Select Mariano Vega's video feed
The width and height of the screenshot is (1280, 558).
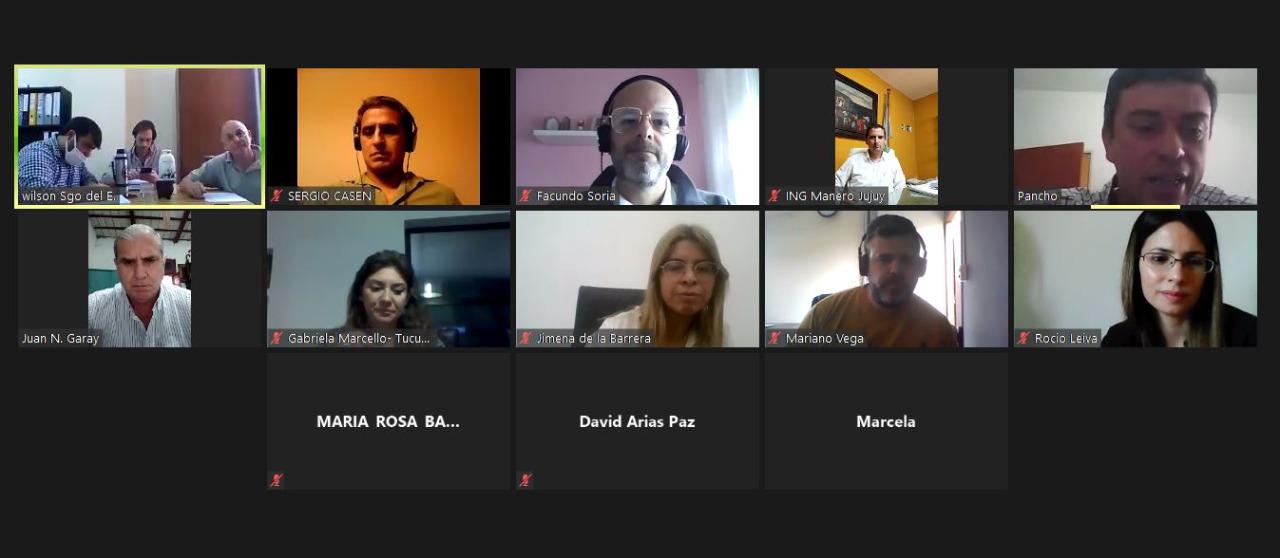click(886, 279)
